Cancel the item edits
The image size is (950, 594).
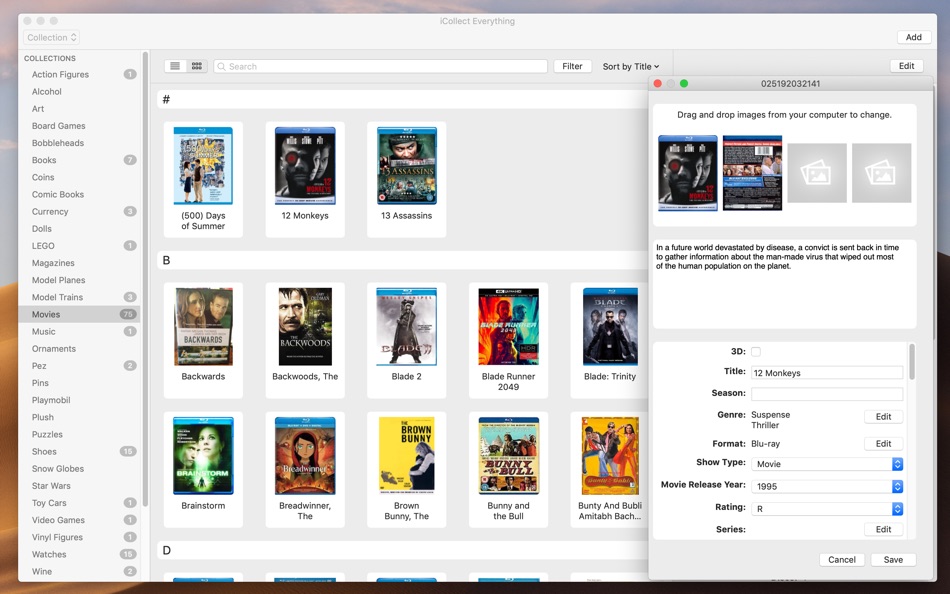(x=842, y=559)
